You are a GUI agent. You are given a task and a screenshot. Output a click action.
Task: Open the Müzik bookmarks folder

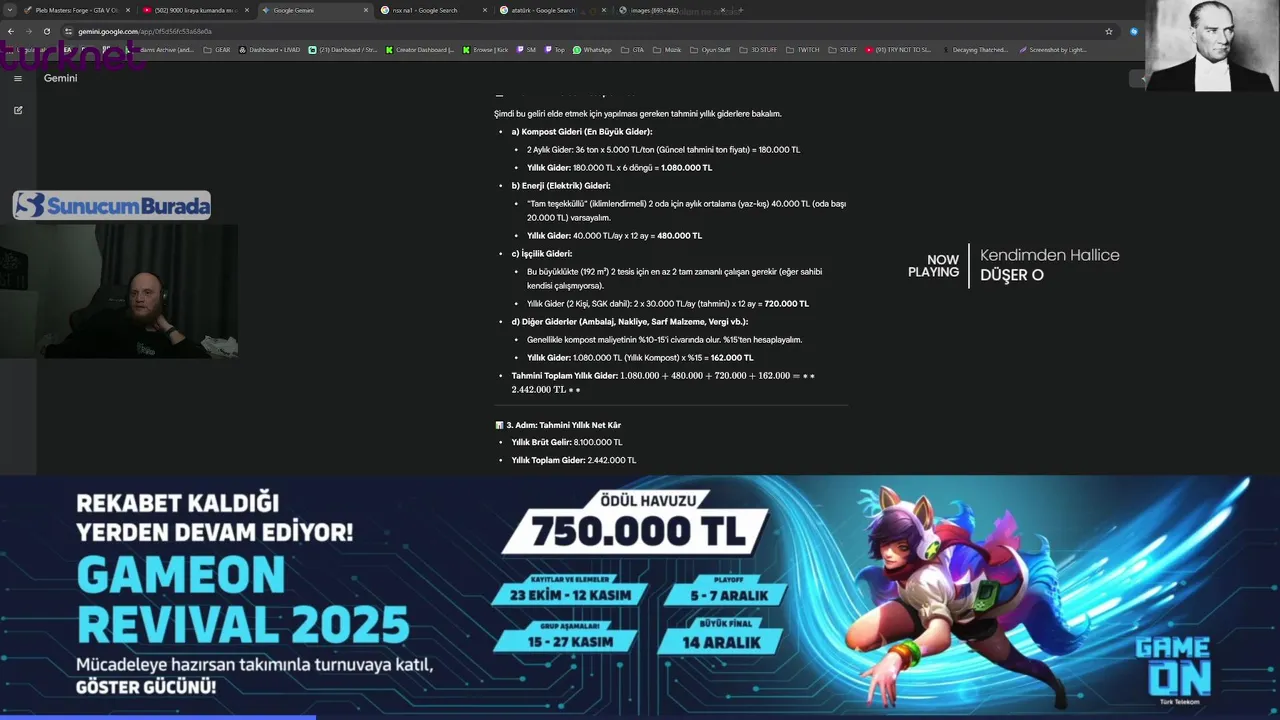pyautogui.click(x=667, y=49)
